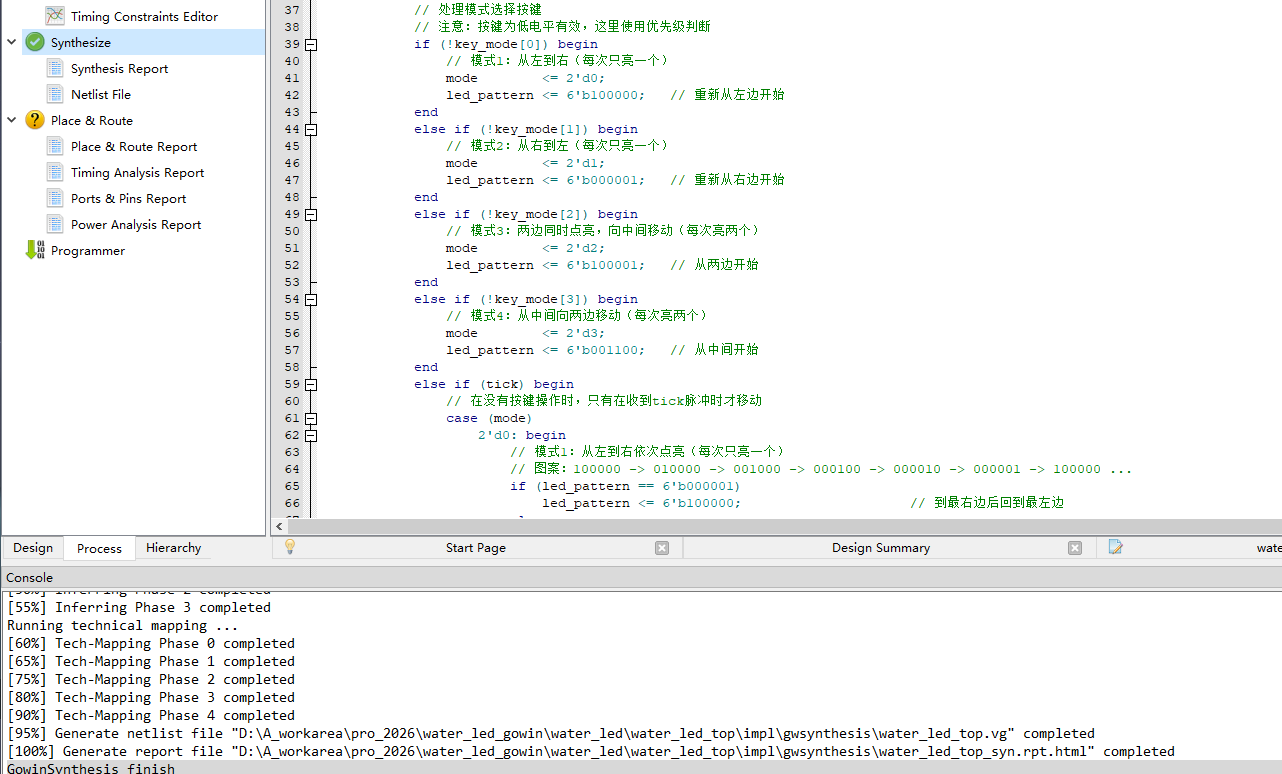The width and height of the screenshot is (1282, 774).
Task: Click the Programmer download icon
Action: coord(35,250)
